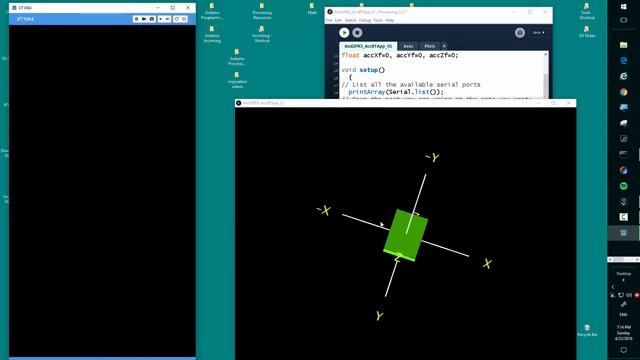Image resolution: width=640 pixels, height=360 pixels.
Task: Open the Windows Start menu
Action: point(623,7)
